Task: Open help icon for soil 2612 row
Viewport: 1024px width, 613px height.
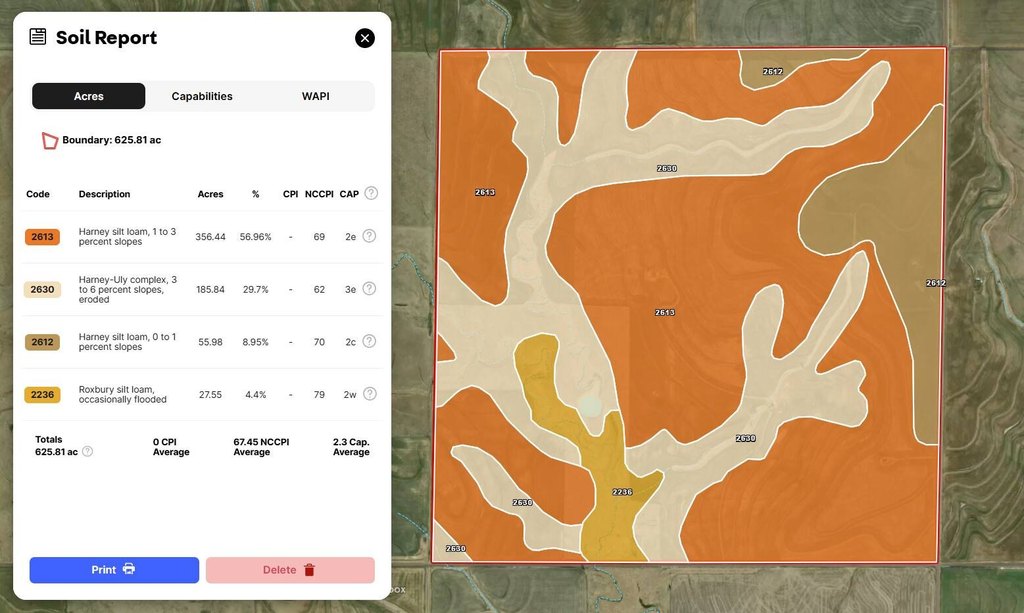Action: point(369,341)
